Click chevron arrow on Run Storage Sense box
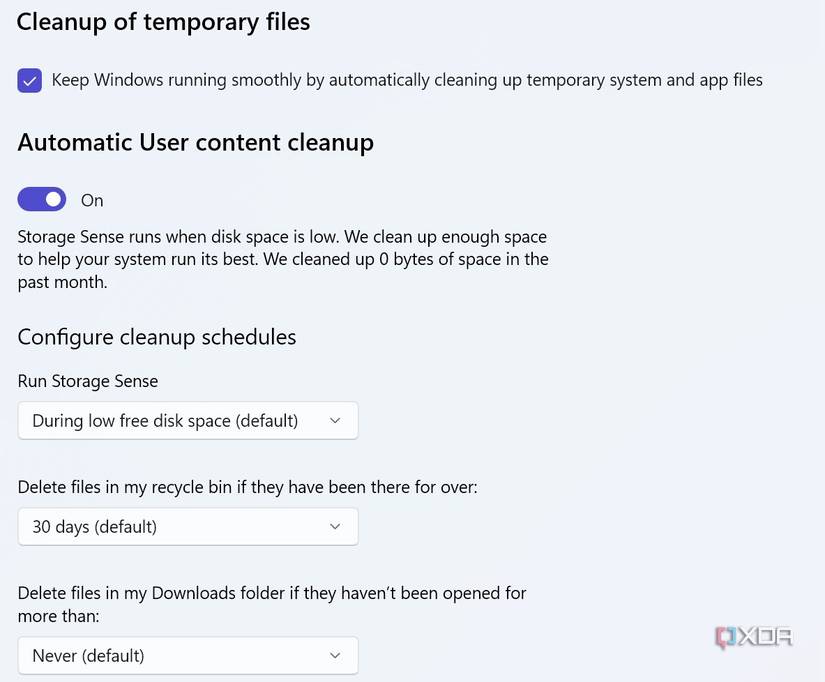The image size is (825, 682). [x=335, y=421]
